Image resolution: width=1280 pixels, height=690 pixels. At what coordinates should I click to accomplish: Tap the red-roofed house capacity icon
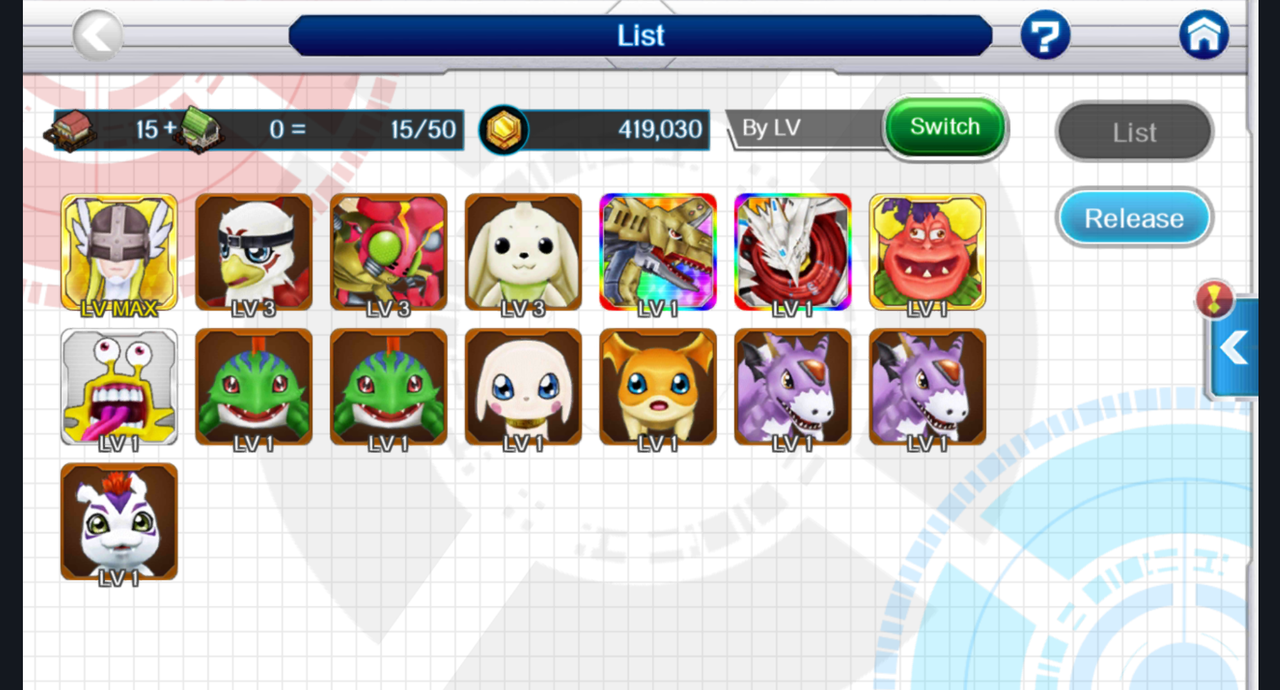point(72,130)
